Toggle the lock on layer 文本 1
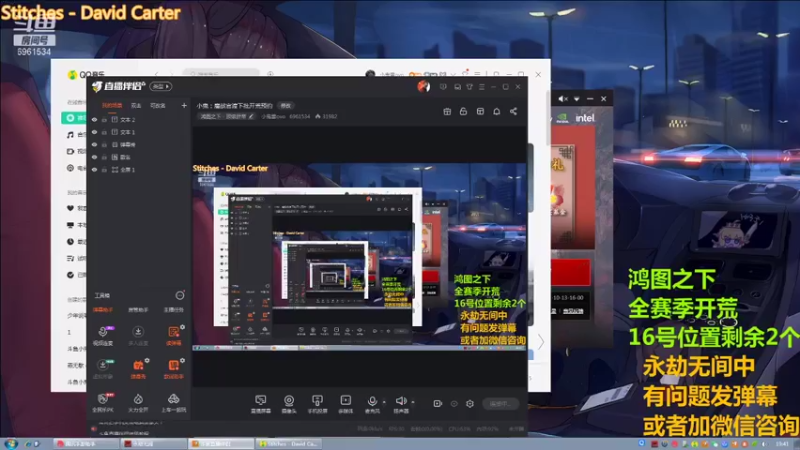The width and height of the screenshot is (800, 450). pos(104,132)
